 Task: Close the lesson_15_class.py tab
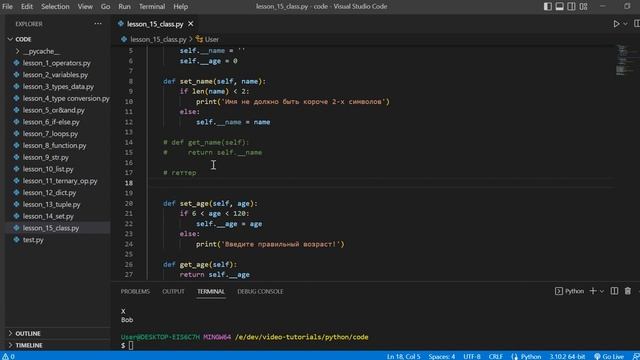pos(191,24)
